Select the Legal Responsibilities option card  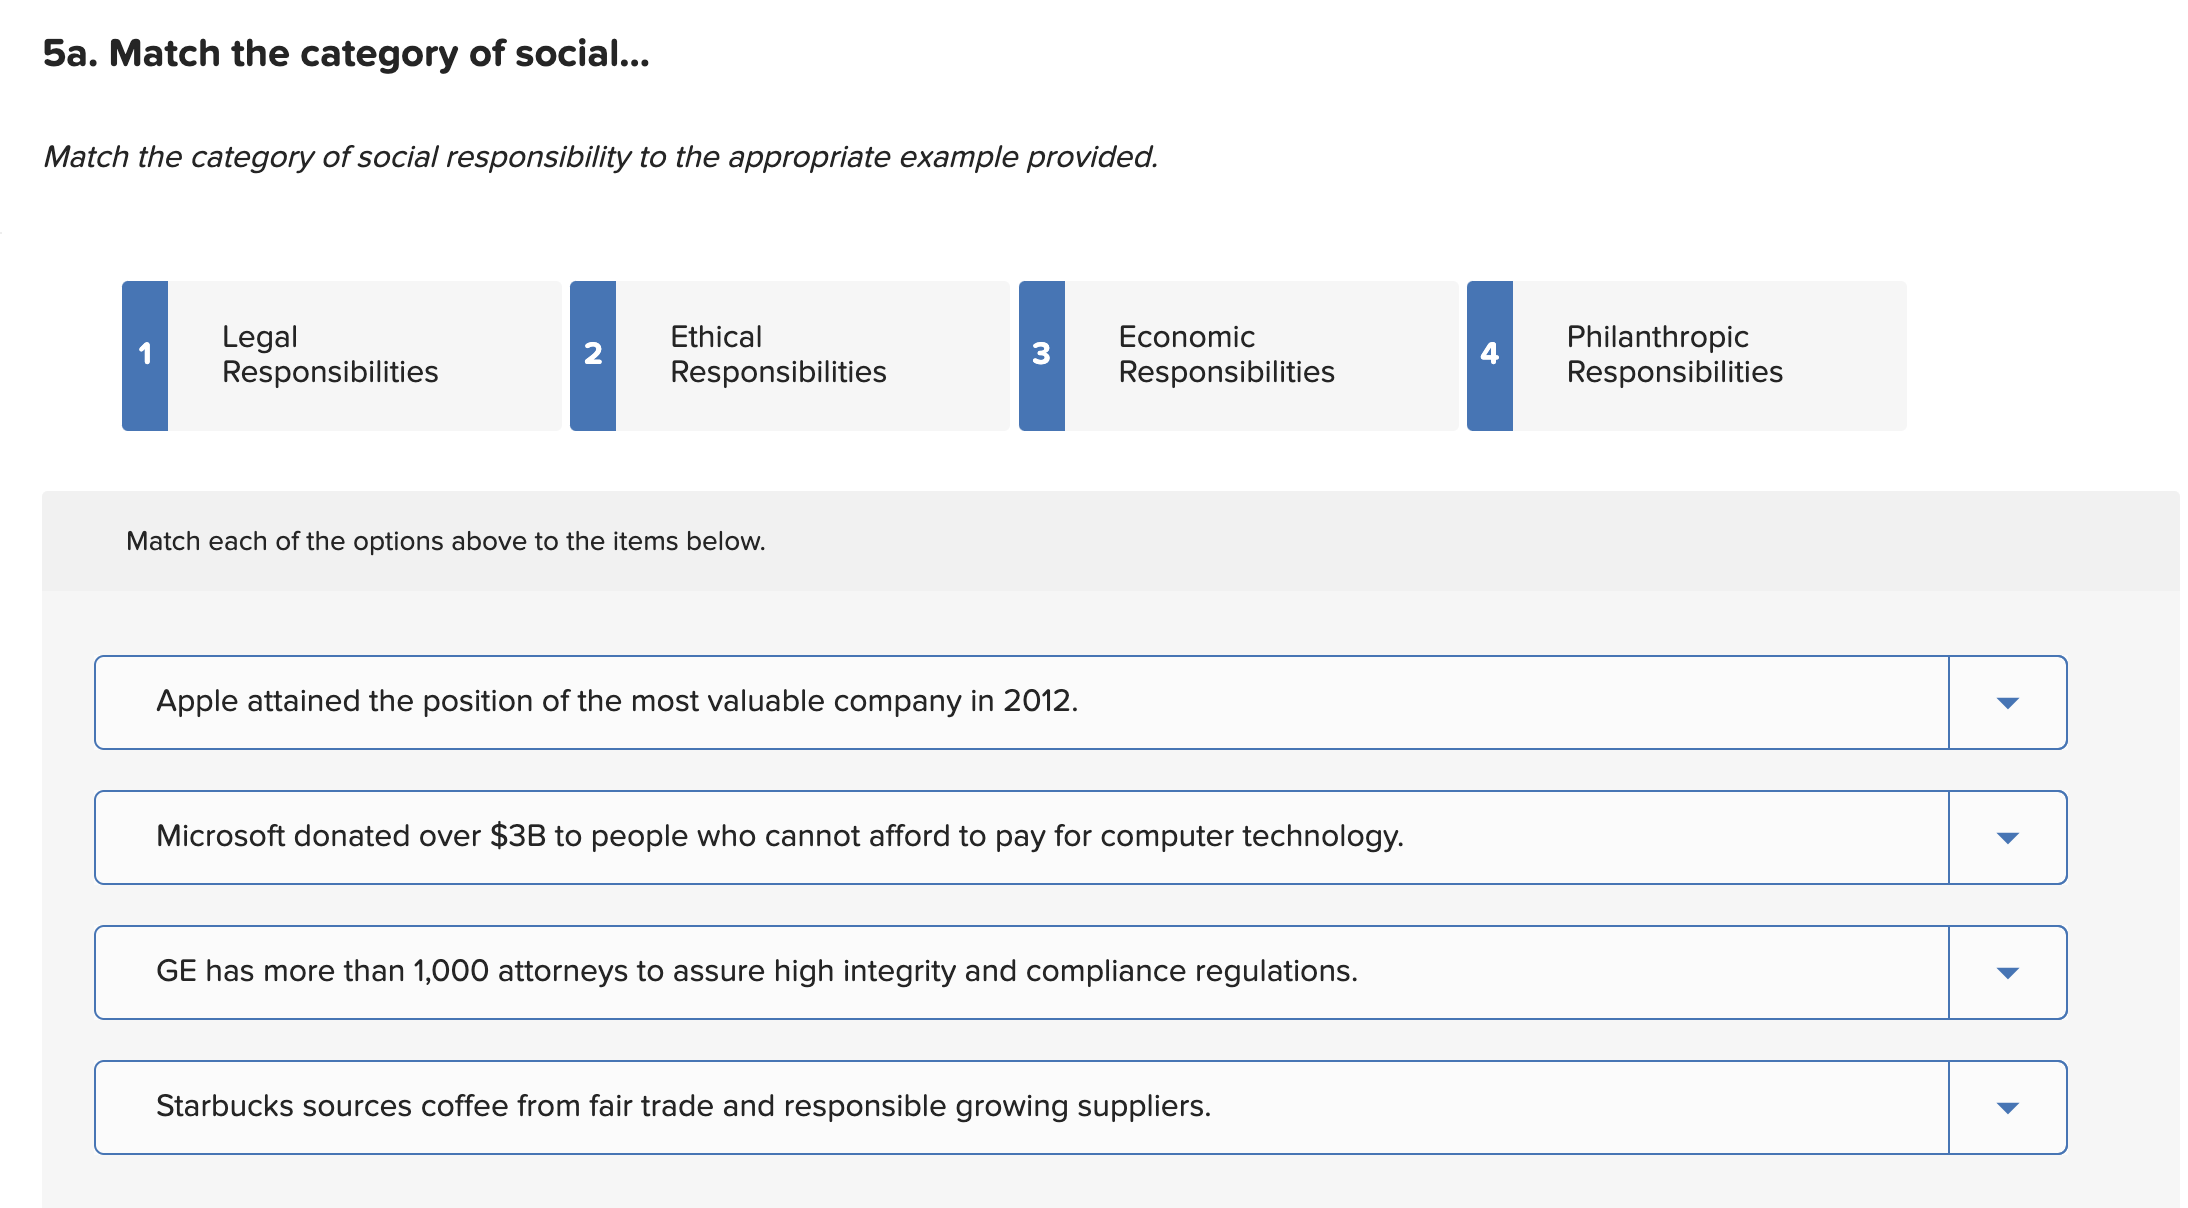tap(342, 356)
